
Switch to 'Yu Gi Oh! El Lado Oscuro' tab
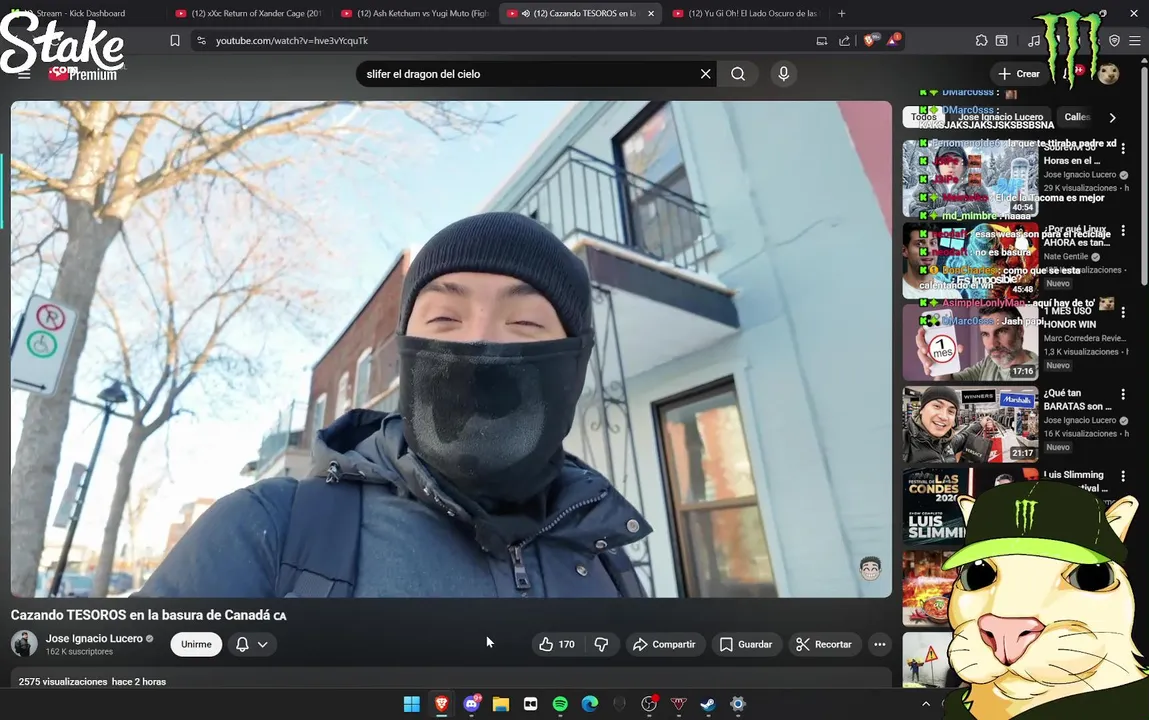[x=746, y=13]
